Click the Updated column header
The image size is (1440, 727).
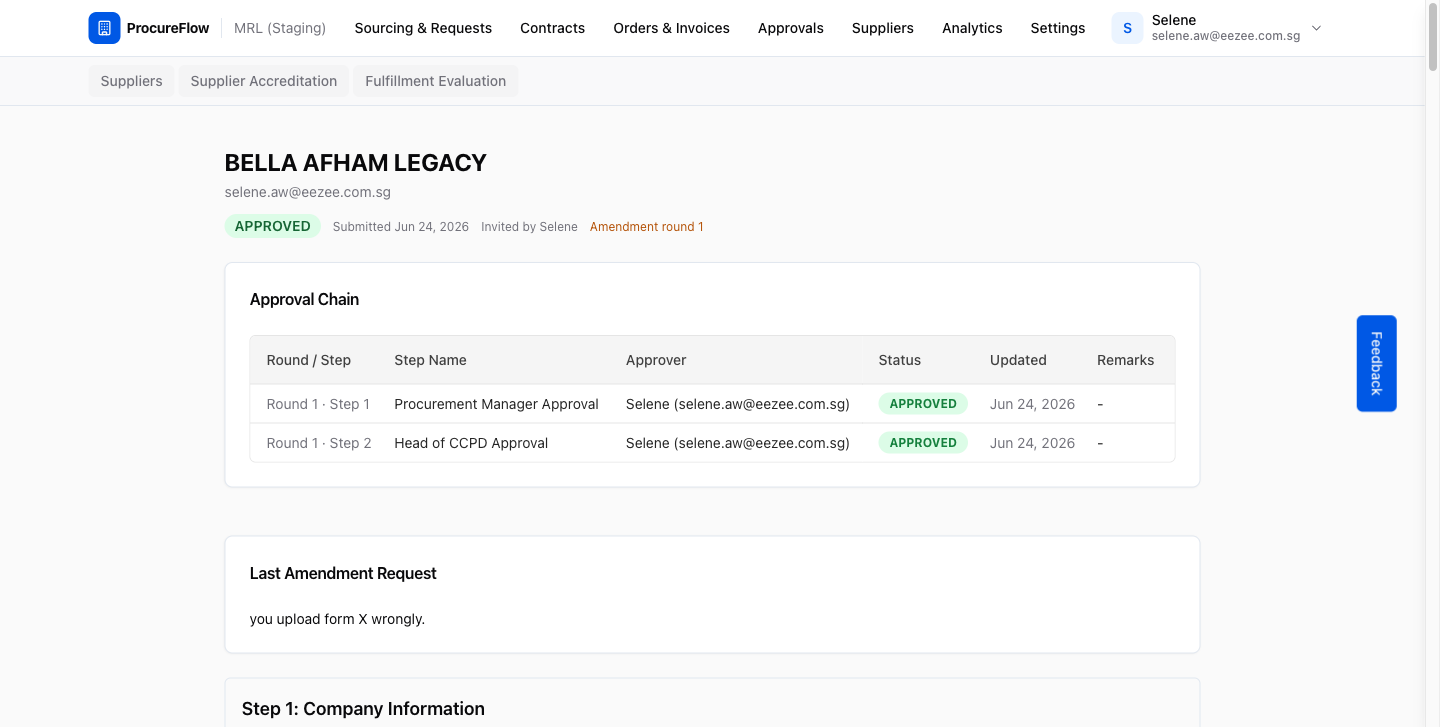1018,360
